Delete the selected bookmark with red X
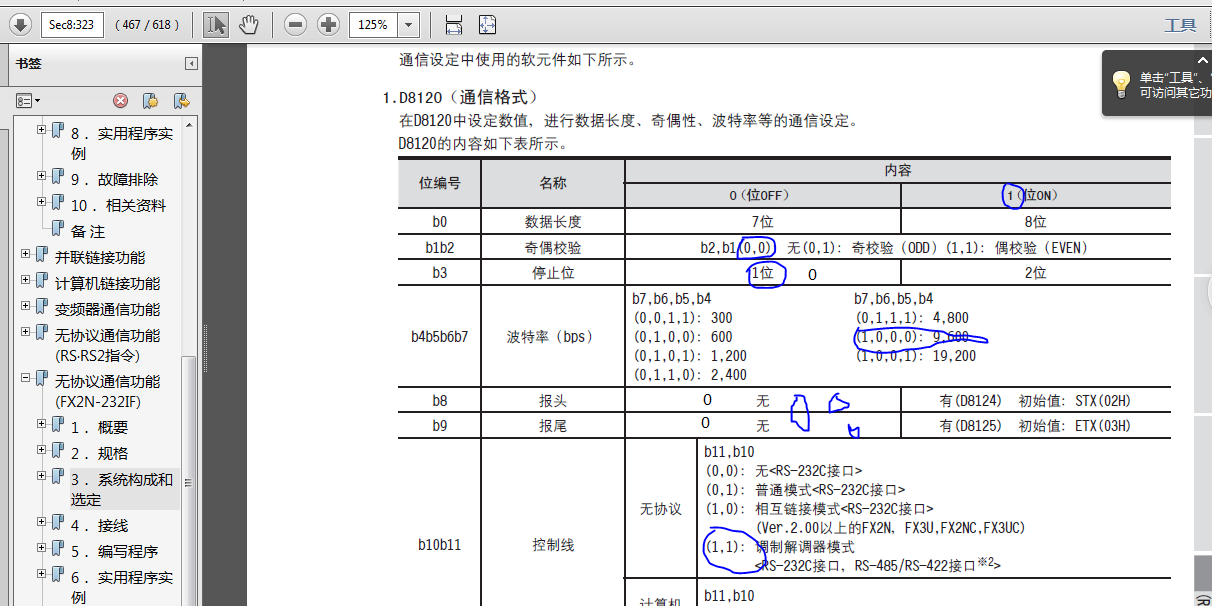Viewport: 1212px width, 606px height. [120, 100]
